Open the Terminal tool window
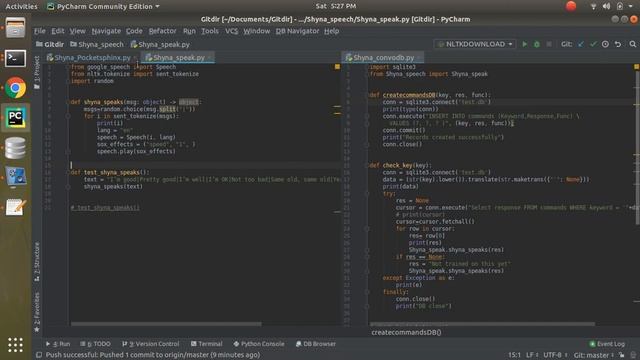 tap(207, 344)
